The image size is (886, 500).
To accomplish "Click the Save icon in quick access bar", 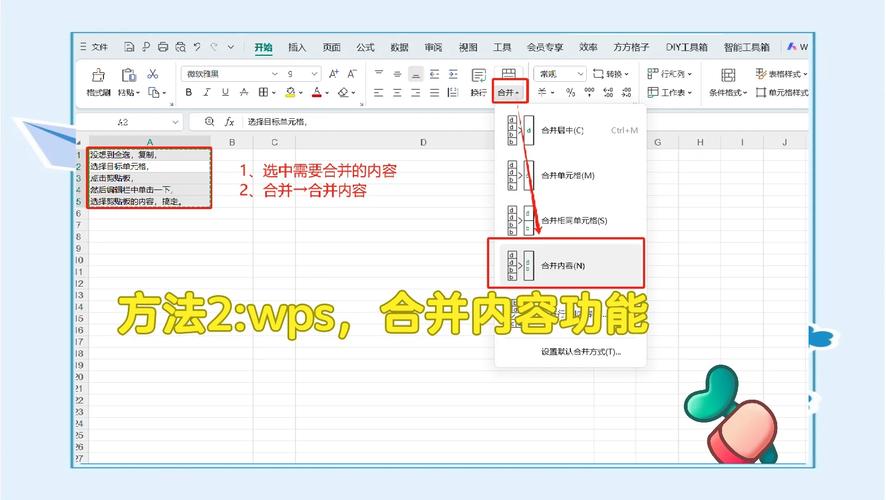I will (x=129, y=47).
